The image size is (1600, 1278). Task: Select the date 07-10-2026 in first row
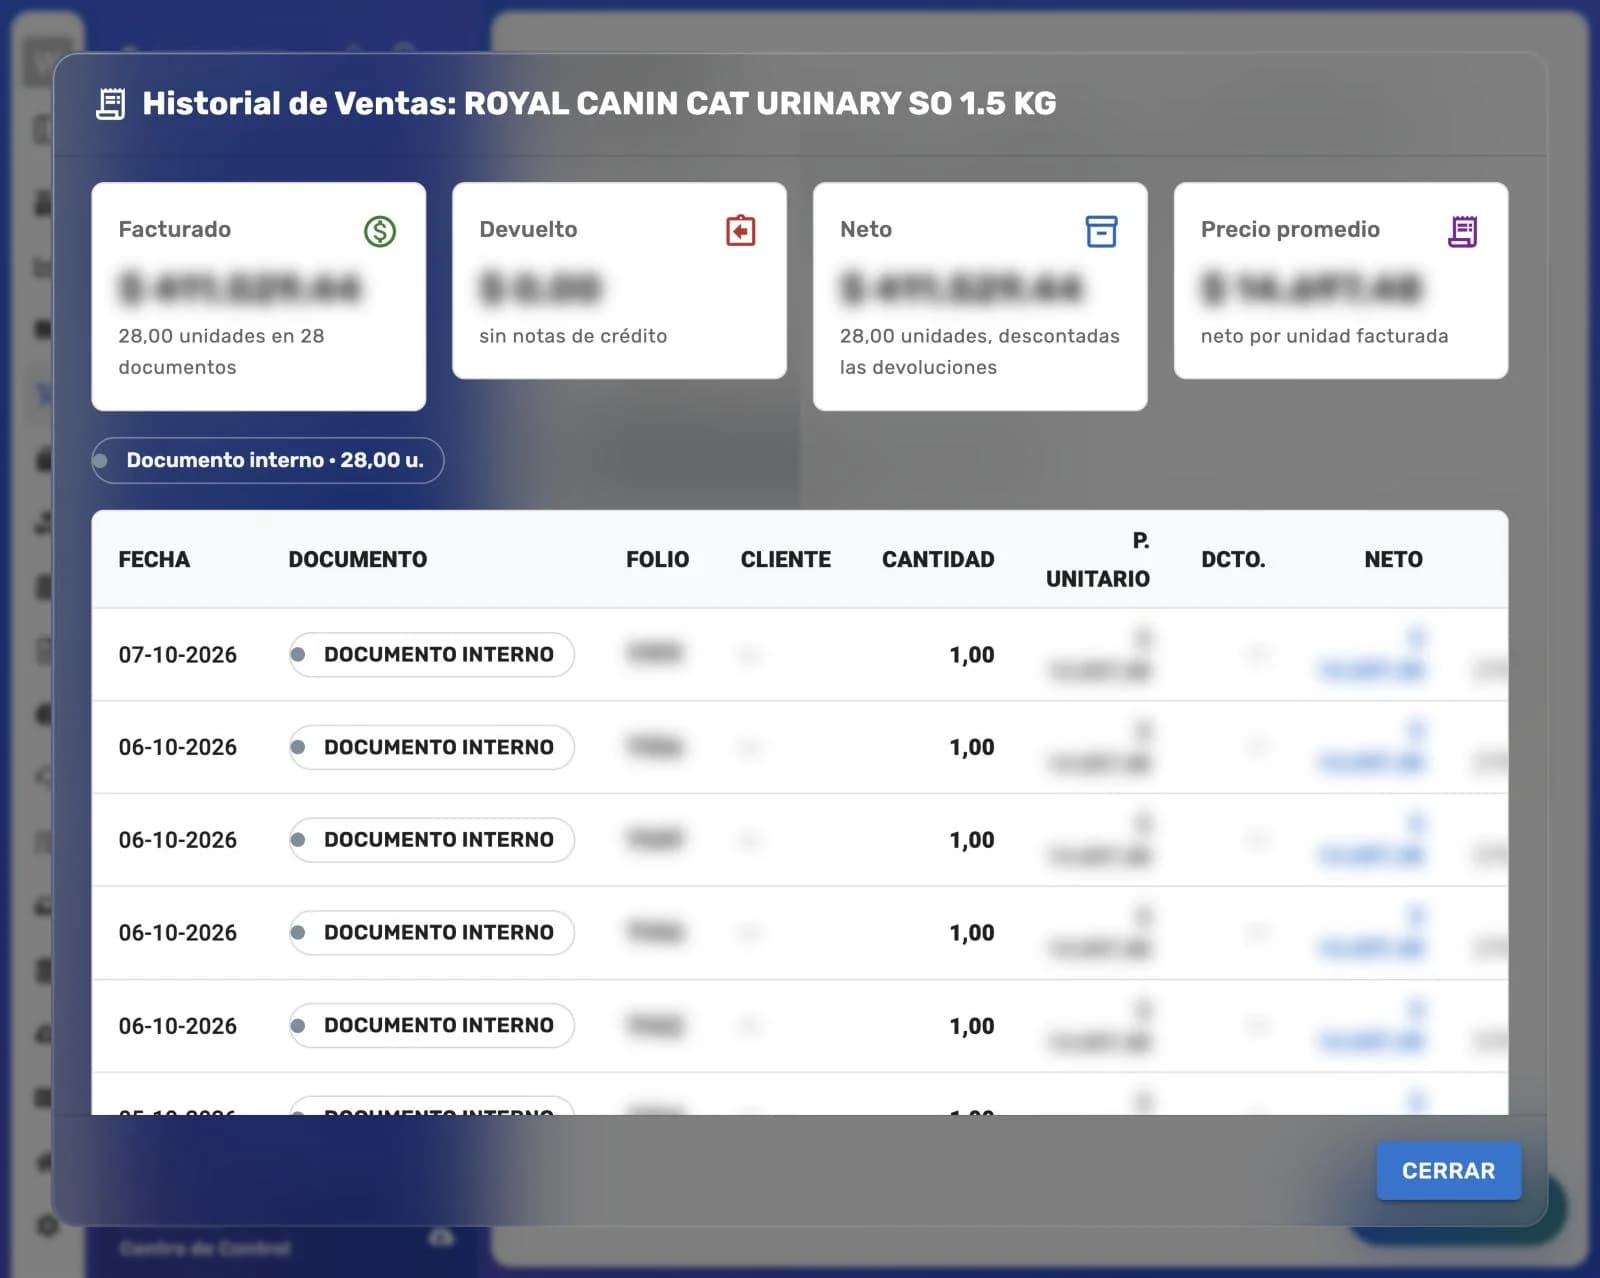pyautogui.click(x=178, y=655)
